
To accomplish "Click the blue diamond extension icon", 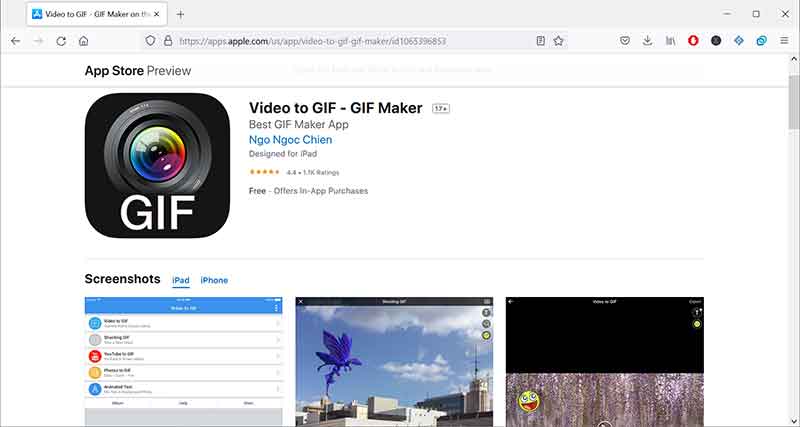I will [739, 41].
